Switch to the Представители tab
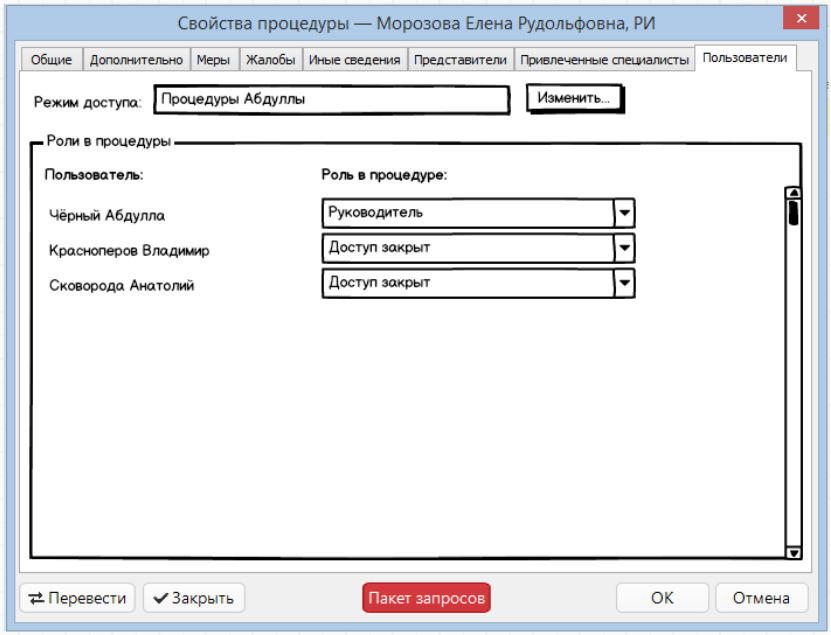Screen dimensions: 831x635 click(460, 60)
